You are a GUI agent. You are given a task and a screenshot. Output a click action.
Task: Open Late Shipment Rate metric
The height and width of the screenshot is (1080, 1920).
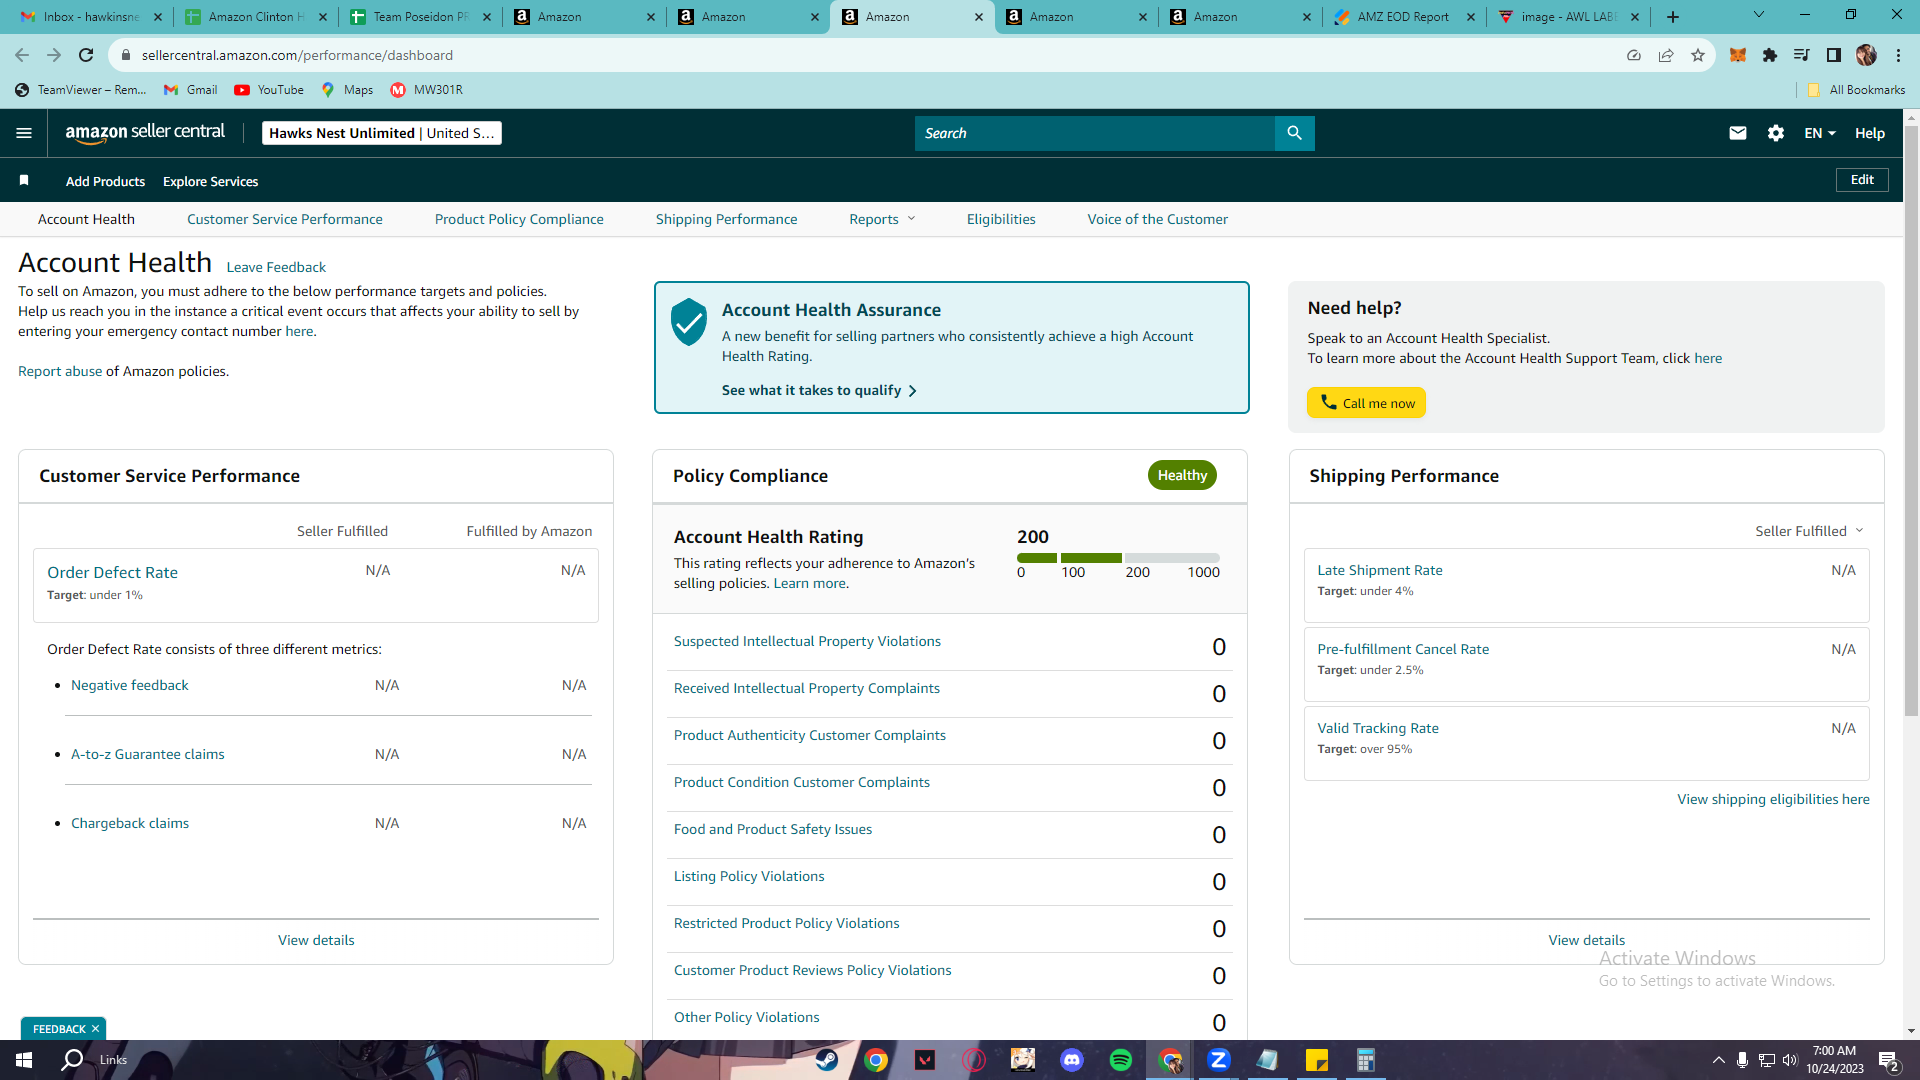coord(1380,570)
